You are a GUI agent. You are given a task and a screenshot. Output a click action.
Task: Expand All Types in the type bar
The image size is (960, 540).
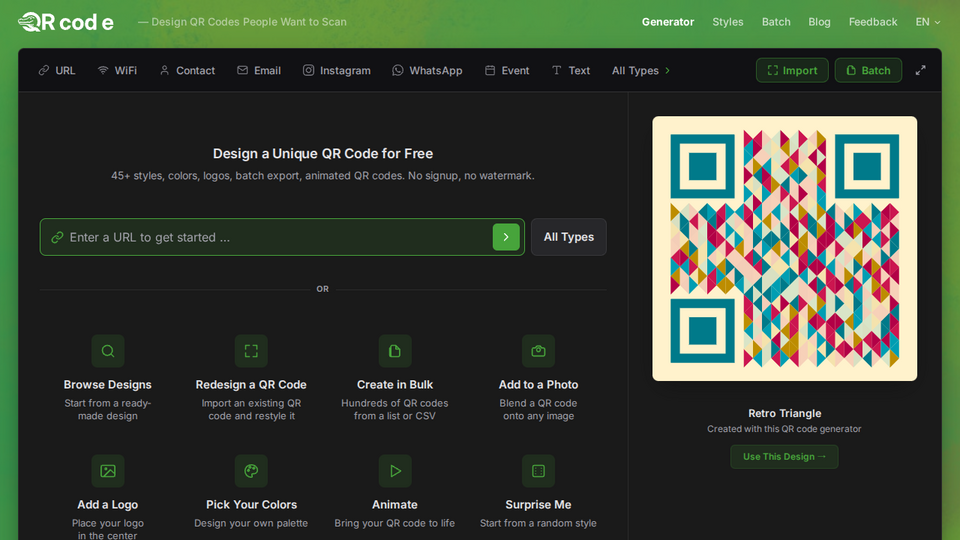pyautogui.click(x=640, y=70)
